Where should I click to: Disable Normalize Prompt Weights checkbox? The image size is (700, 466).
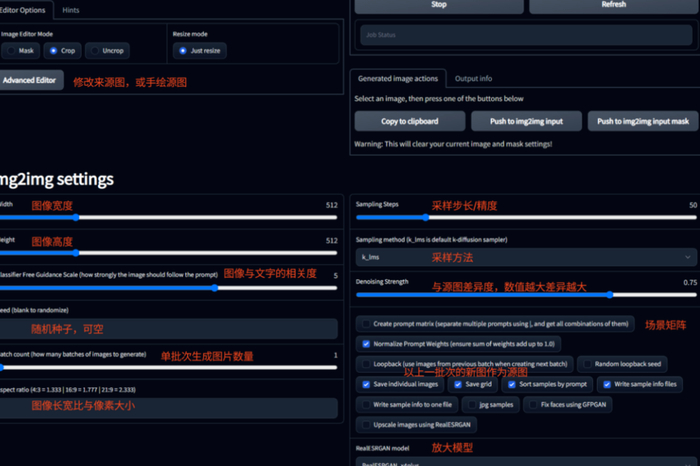coord(366,344)
